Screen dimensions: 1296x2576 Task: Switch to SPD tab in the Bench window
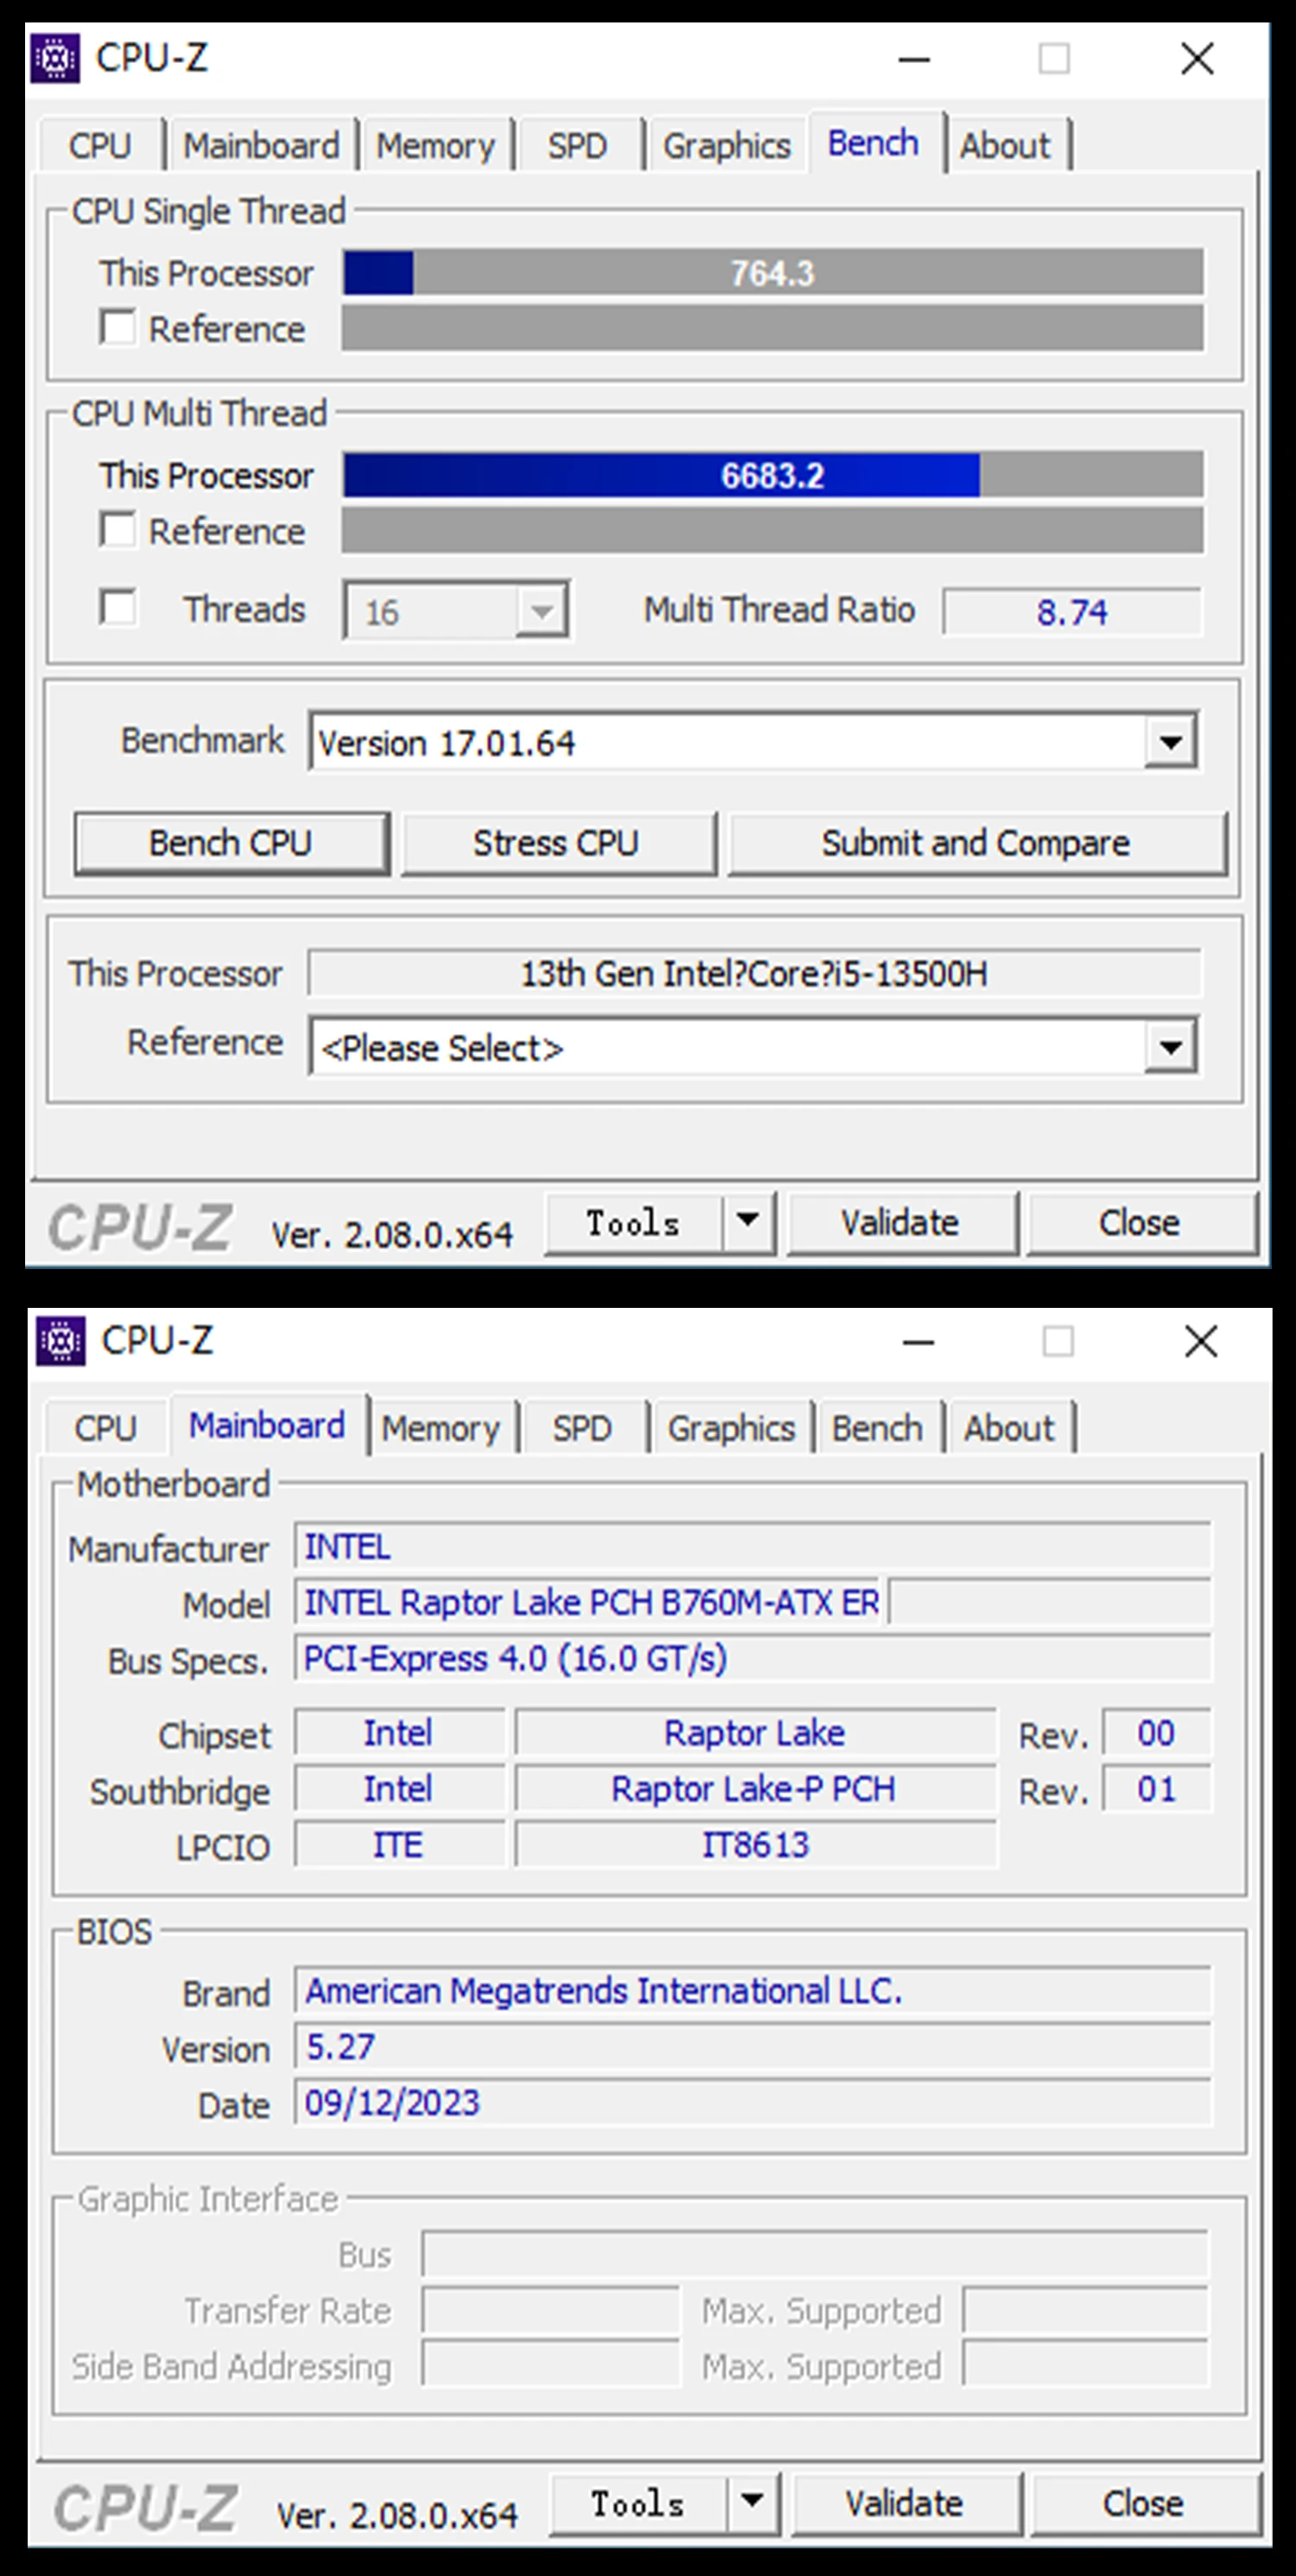click(x=577, y=146)
